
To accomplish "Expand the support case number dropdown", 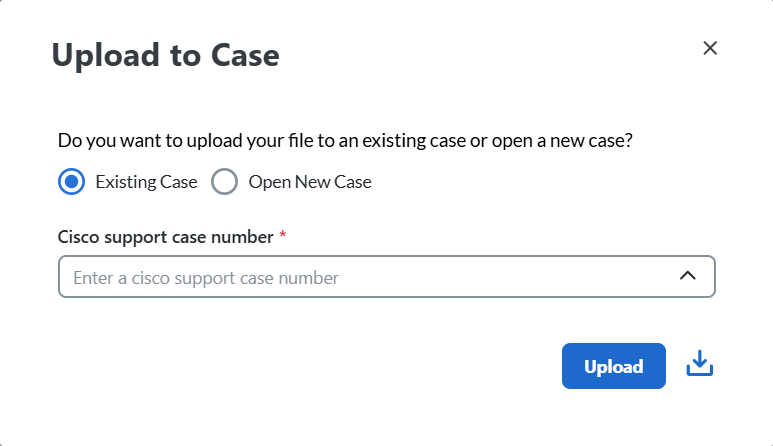I will coord(688,277).
